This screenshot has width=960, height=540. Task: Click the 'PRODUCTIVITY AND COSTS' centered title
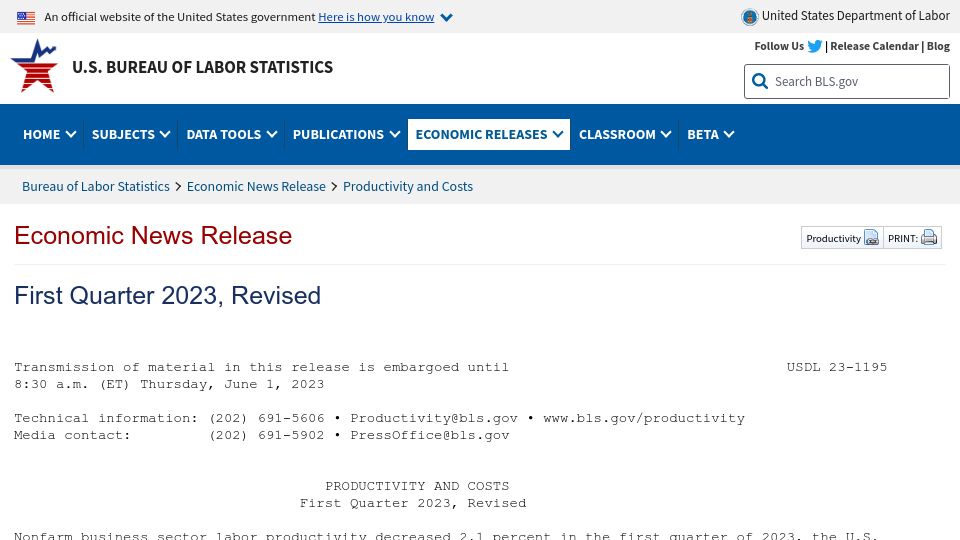click(x=417, y=486)
